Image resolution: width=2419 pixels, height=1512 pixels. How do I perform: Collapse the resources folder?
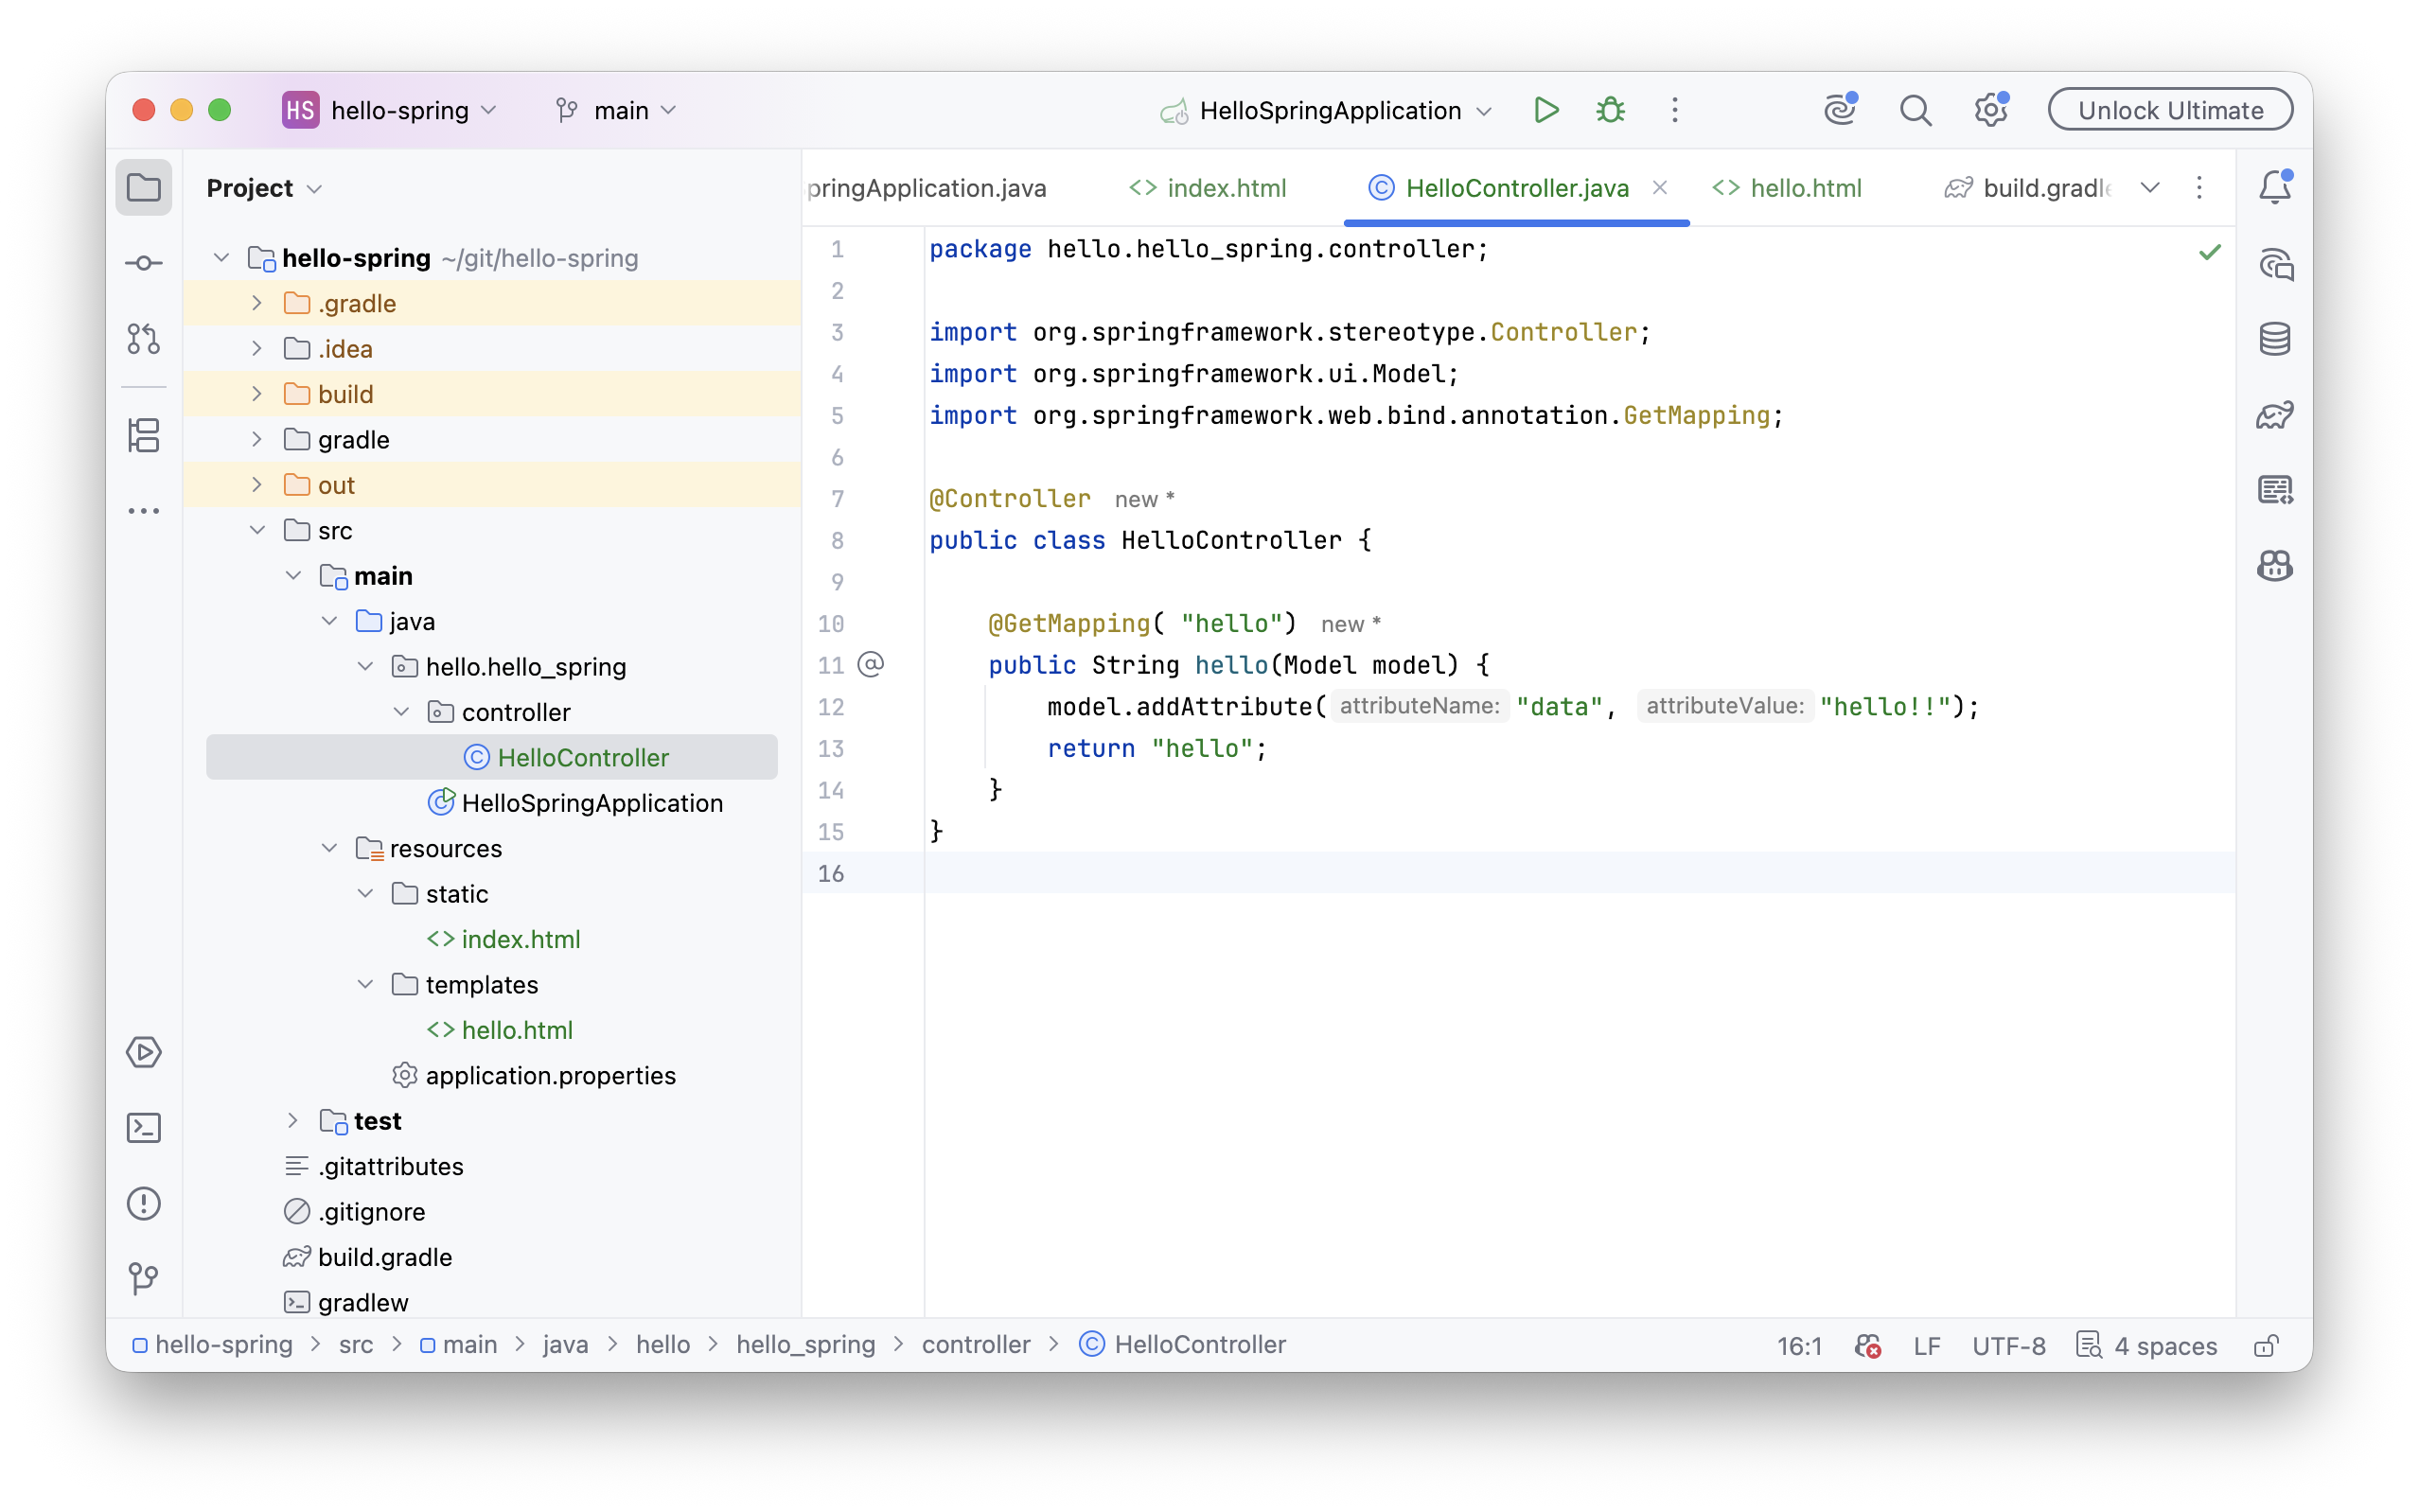(x=329, y=848)
